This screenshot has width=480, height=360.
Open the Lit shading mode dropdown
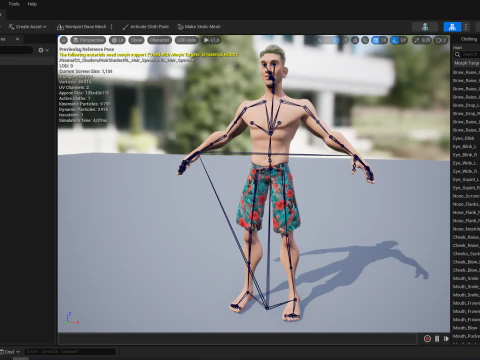pos(117,40)
